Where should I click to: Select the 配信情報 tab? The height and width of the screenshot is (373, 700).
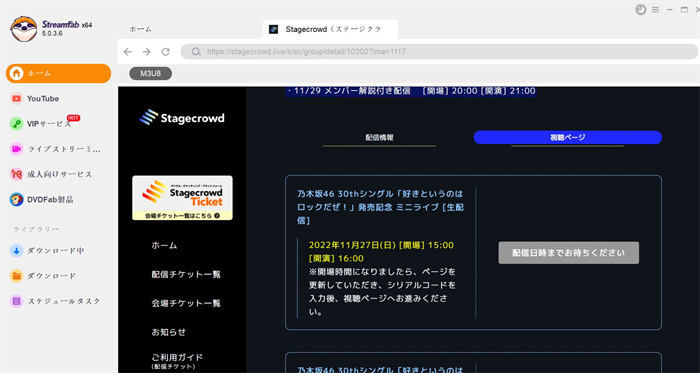tap(379, 138)
